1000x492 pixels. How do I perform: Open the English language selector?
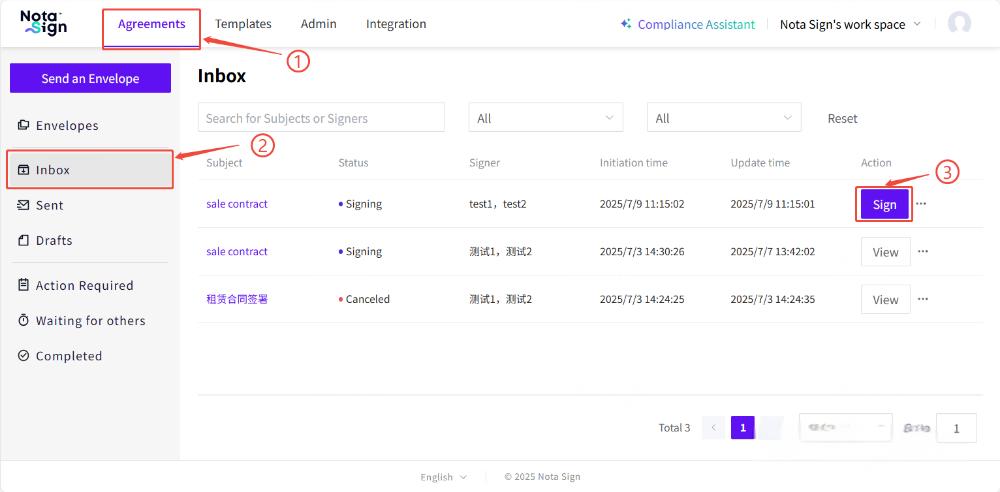pos(443,477)
